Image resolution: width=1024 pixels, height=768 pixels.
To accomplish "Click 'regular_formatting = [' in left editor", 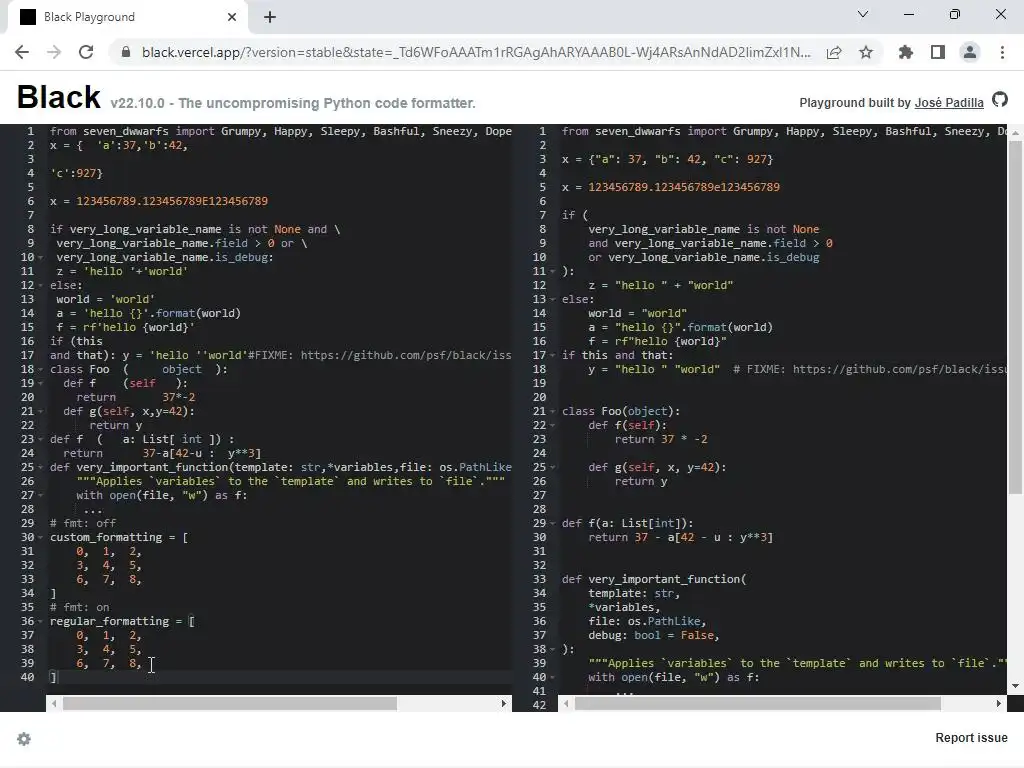I will pyautogui.click(x=122, y=621).
